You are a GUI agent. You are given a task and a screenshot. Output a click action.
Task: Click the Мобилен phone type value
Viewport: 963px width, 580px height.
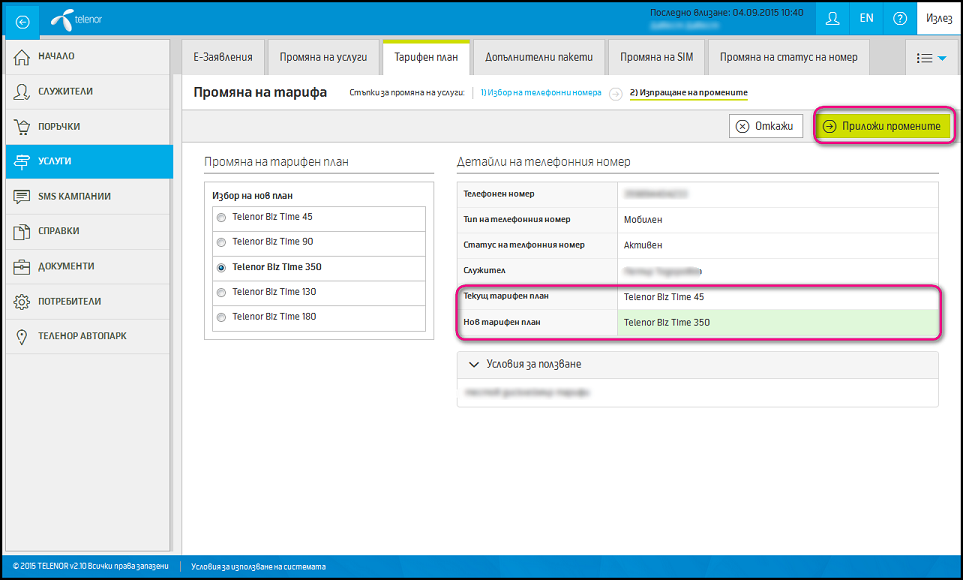point(643,219)
